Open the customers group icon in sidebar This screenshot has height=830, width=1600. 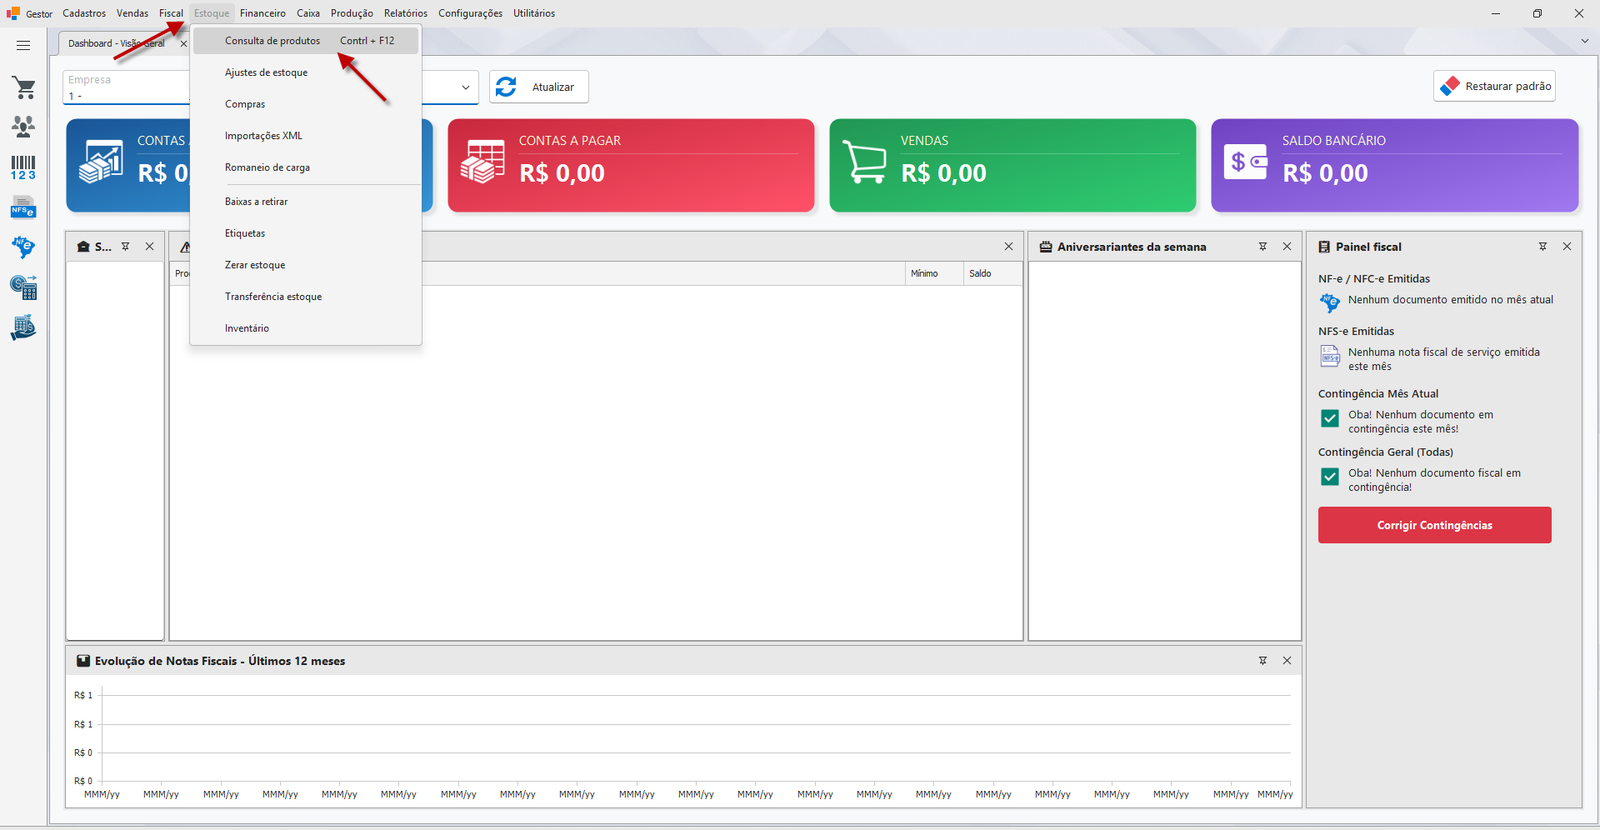(x=23, y=126)
